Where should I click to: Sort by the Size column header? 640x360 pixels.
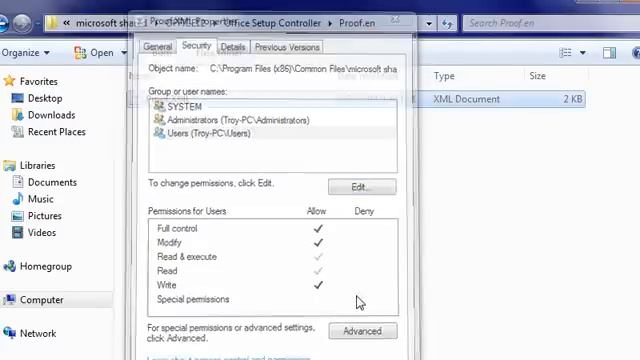coord(538,76)
